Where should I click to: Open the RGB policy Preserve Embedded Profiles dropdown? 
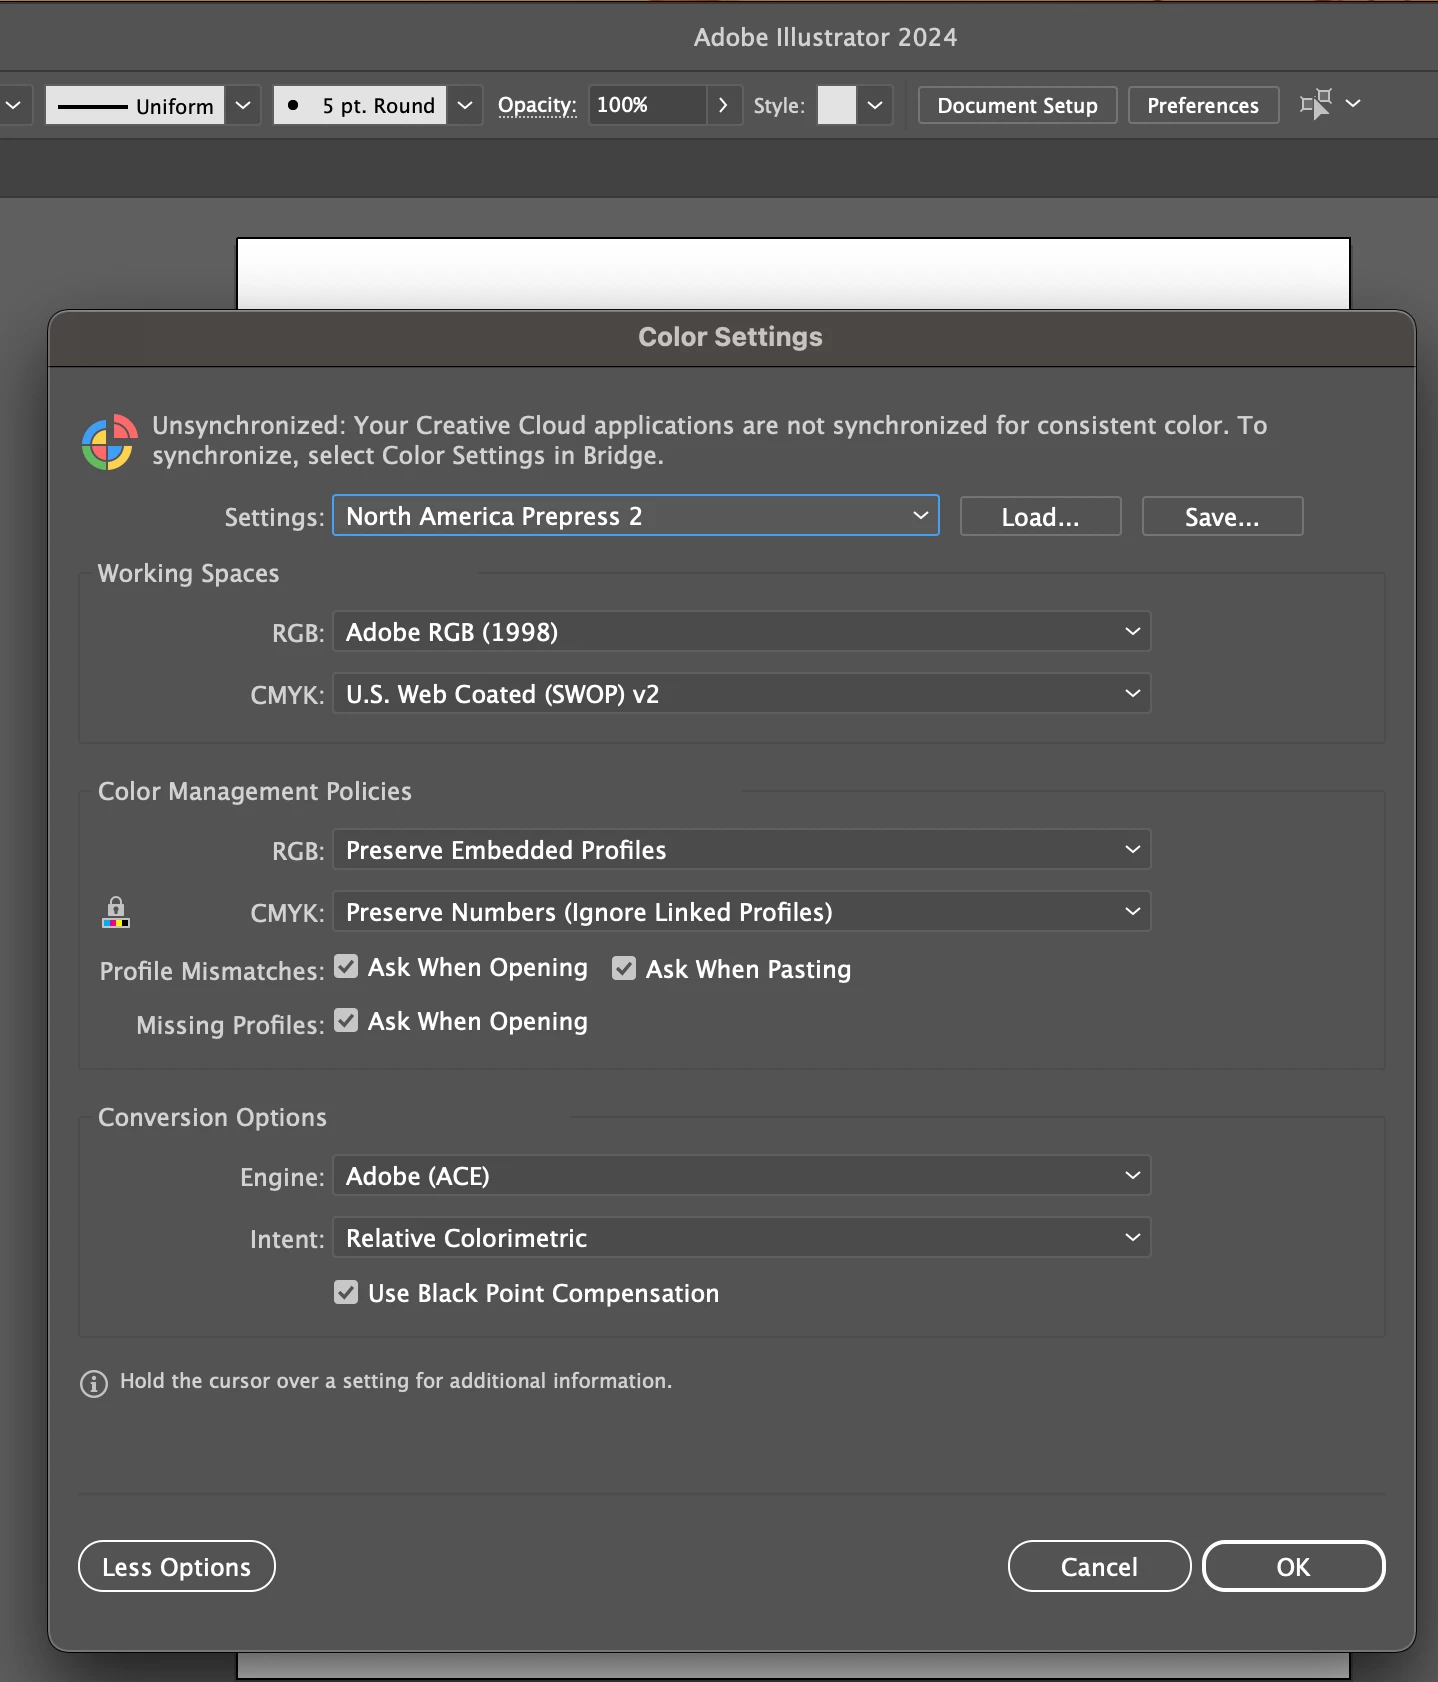pos(742,850)
